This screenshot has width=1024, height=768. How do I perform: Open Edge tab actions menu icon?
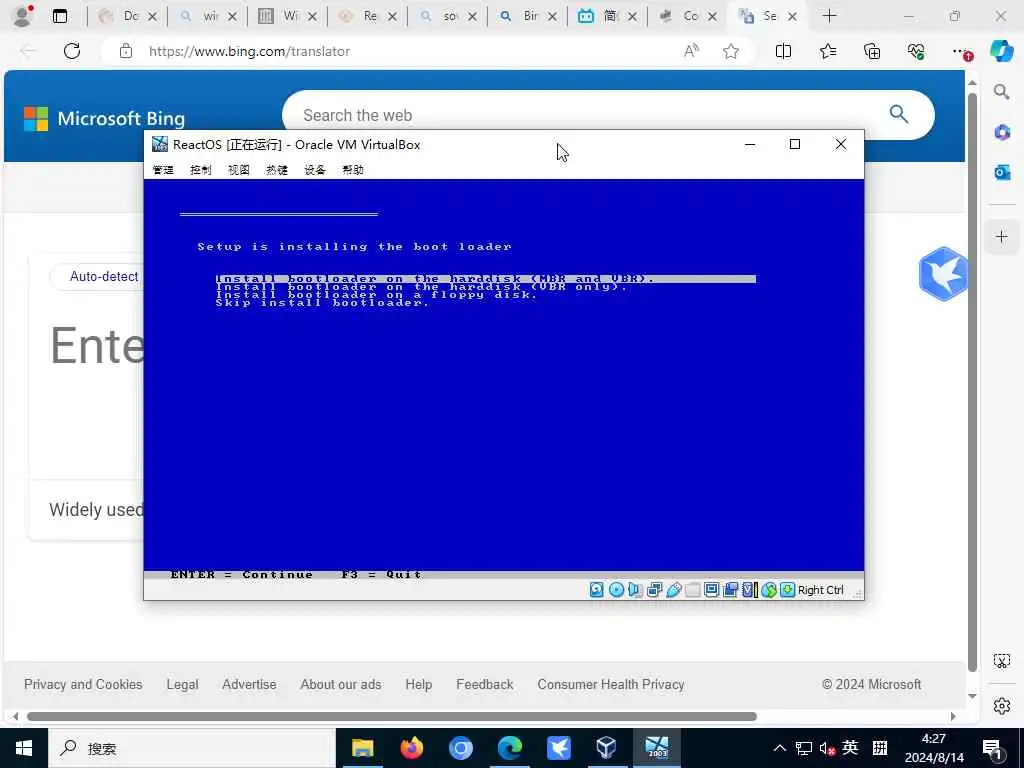point(60,16)
